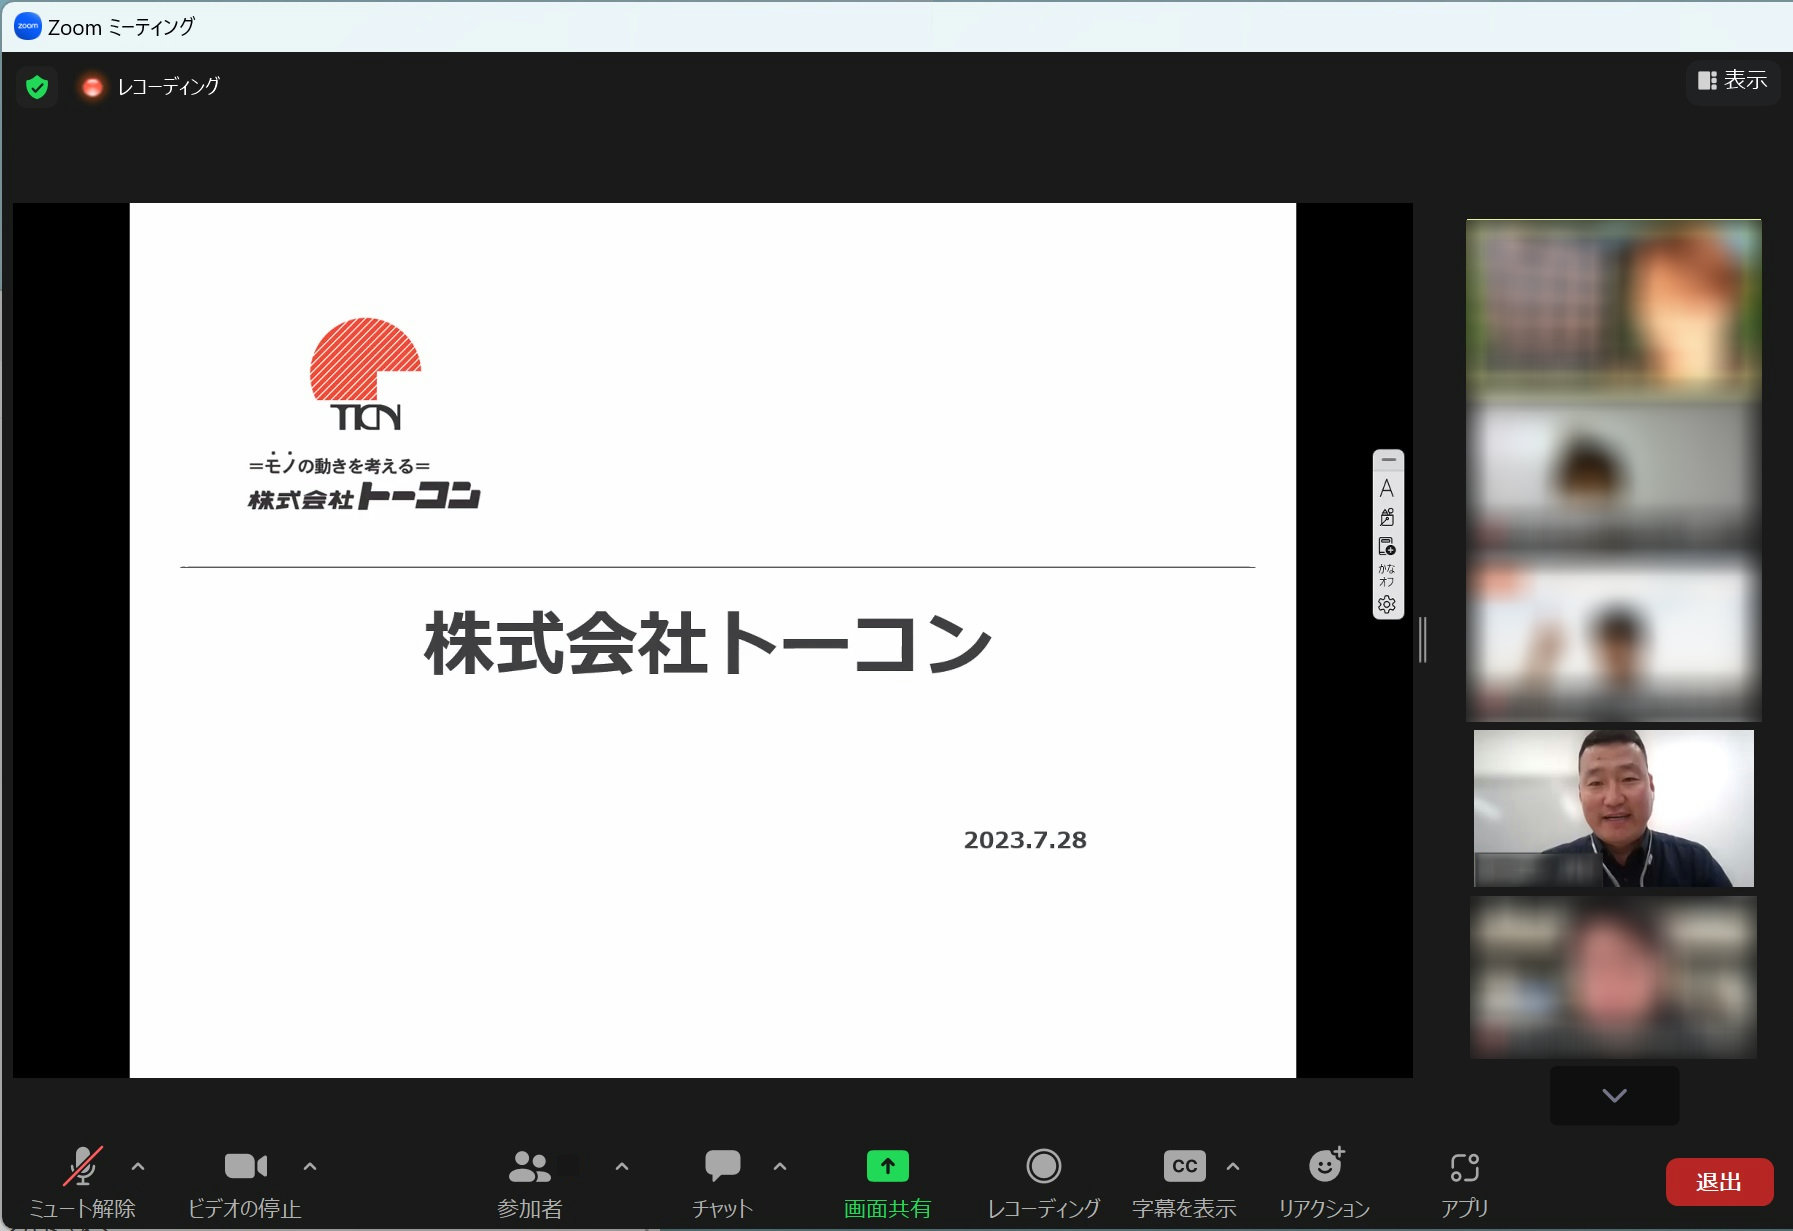Open Zoom apps (アプリ)
1793x1231 pixels.
click(x=1464, y=1183)
